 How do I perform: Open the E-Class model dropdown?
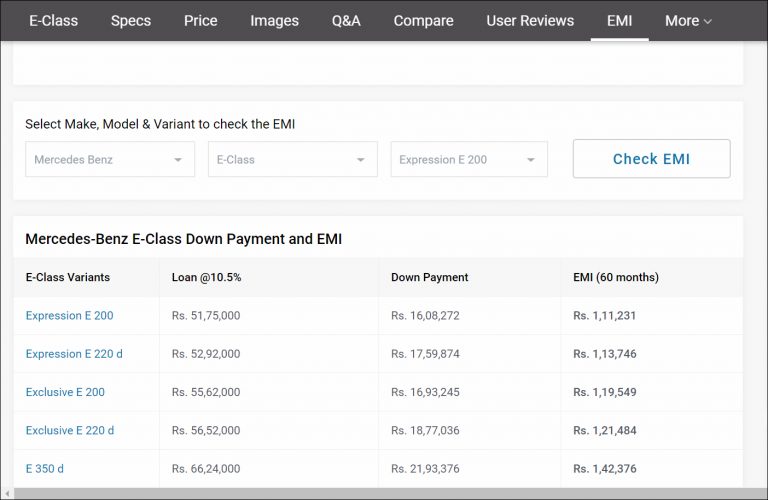tap(292, 160)
